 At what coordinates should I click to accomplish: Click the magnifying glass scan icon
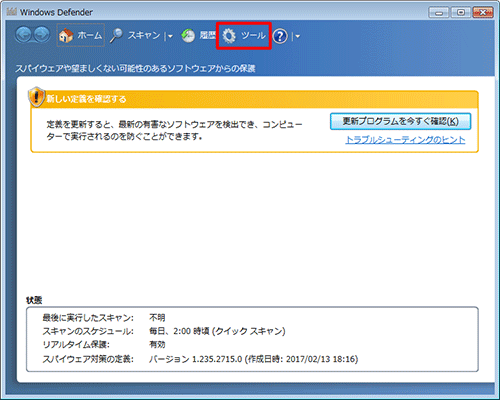(x=116, y=35)
